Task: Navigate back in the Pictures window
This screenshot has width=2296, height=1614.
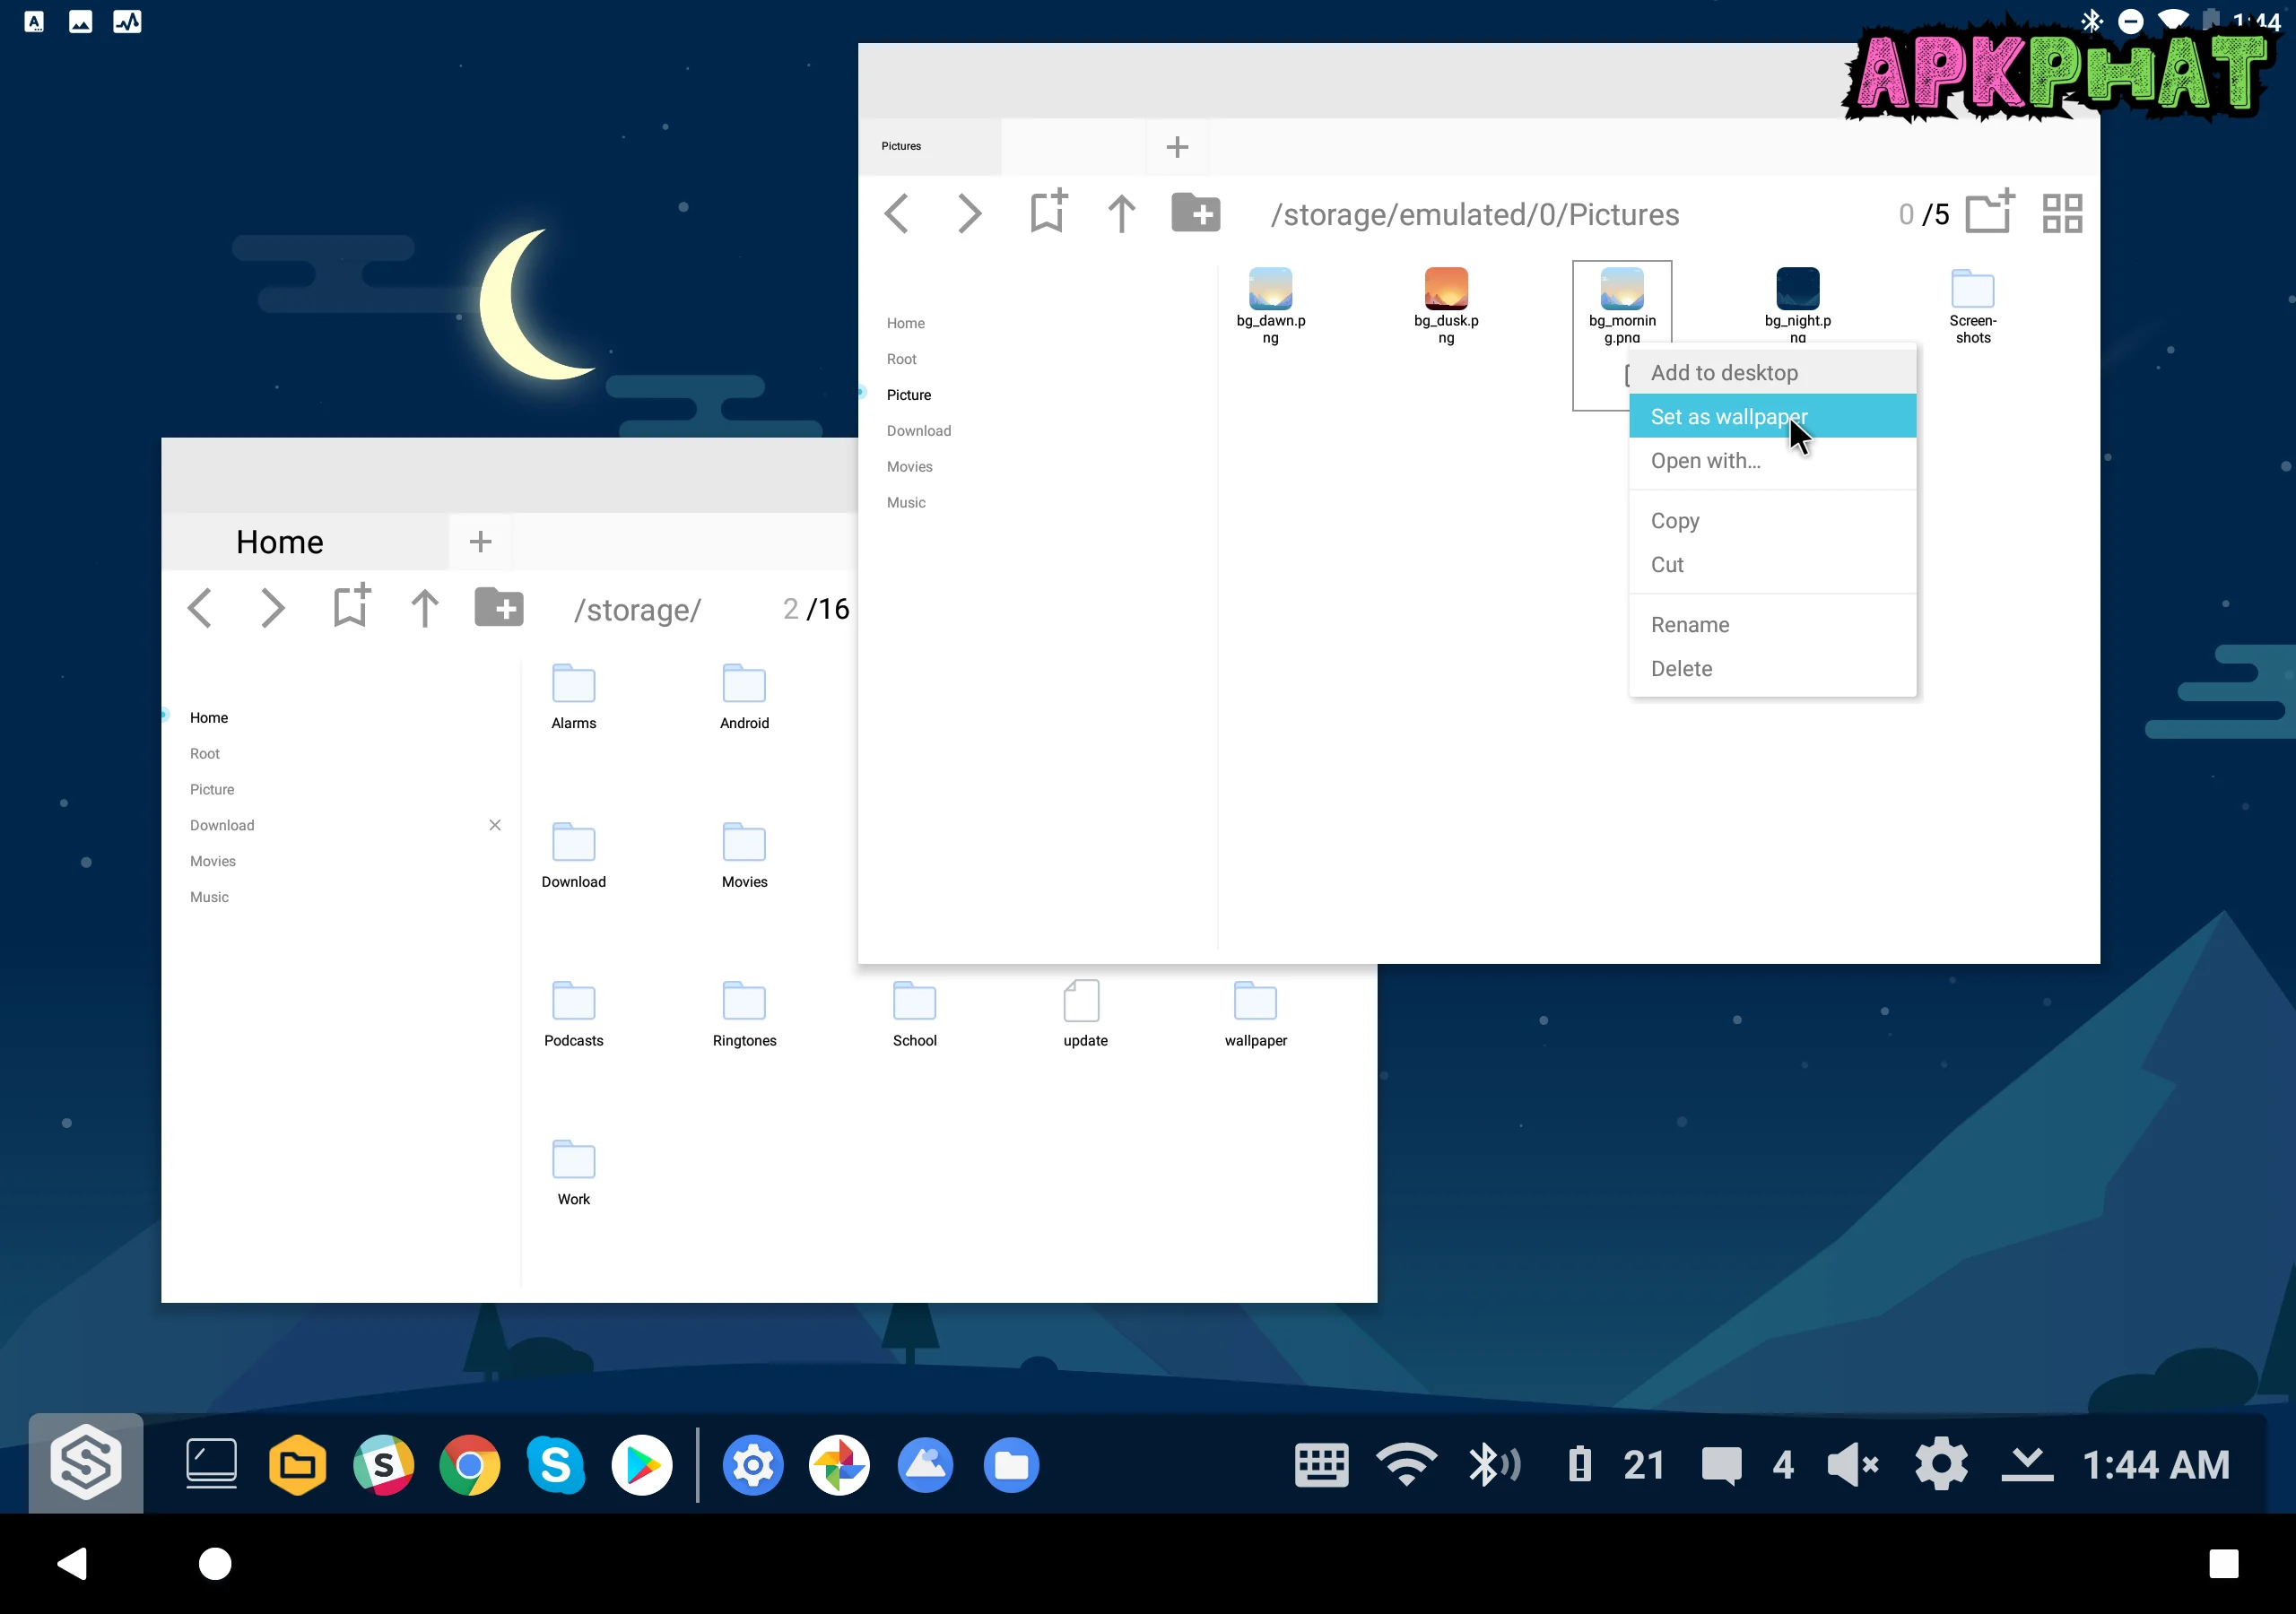Action: 897,213
